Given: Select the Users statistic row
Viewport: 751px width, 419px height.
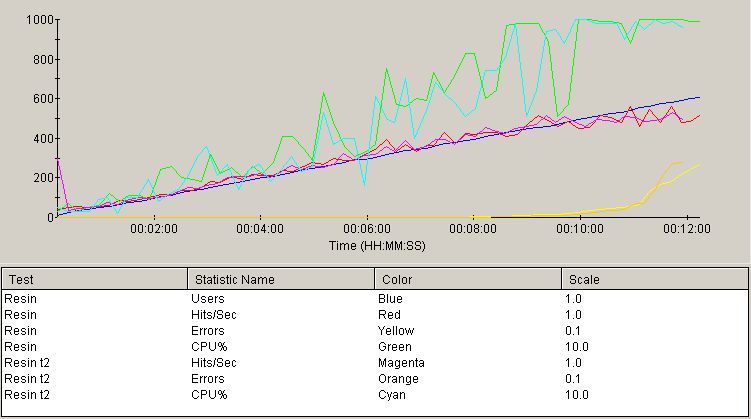Looking at the screenshot, I should pyautogui.click(x=209, y=298).
